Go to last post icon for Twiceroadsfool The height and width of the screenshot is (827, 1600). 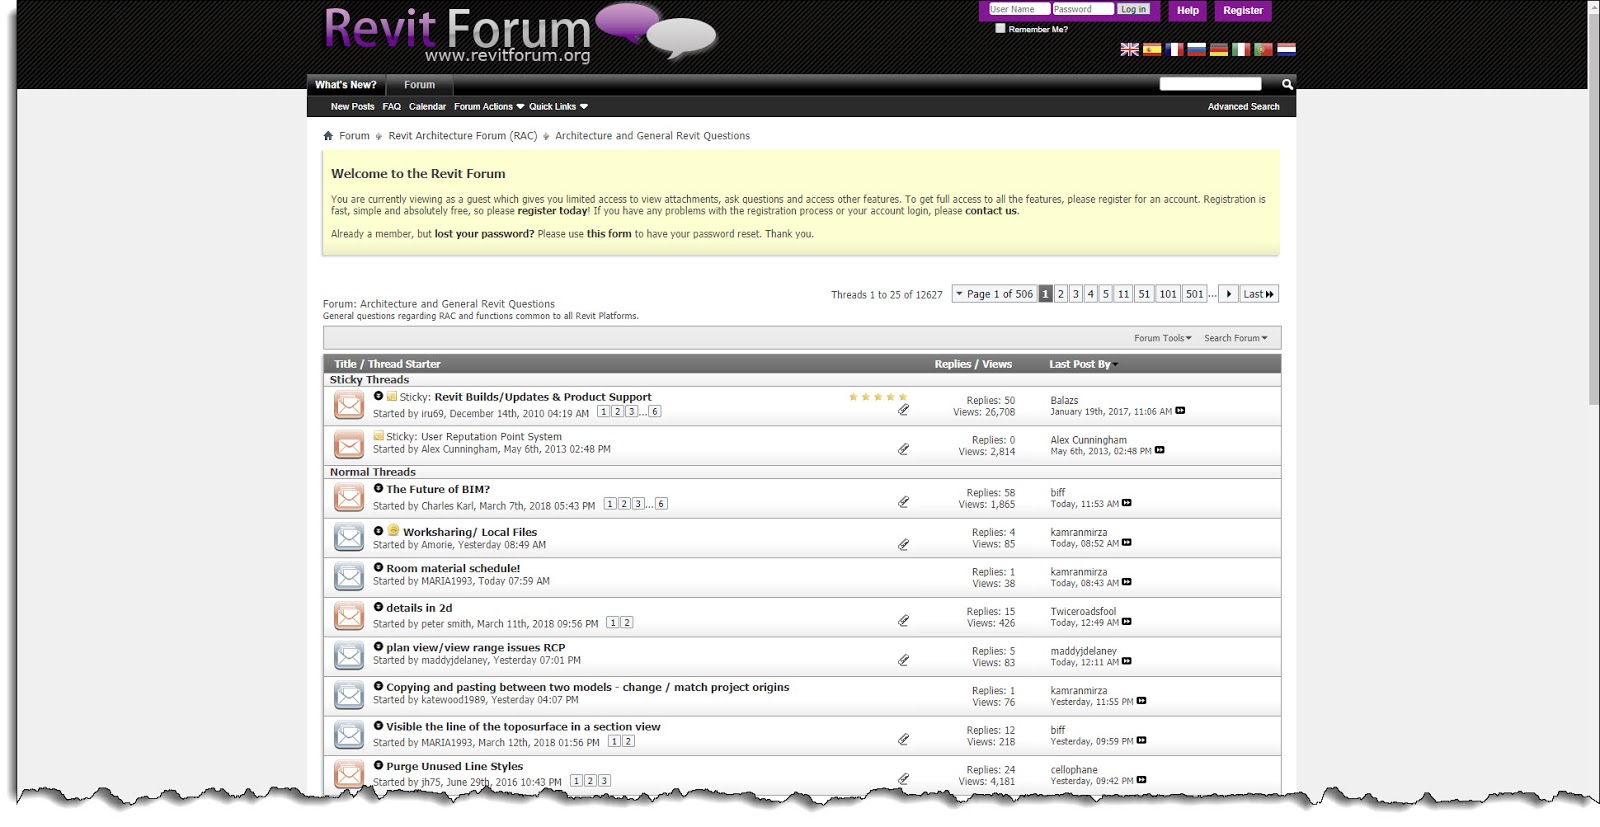click(x=1127, y=622)
